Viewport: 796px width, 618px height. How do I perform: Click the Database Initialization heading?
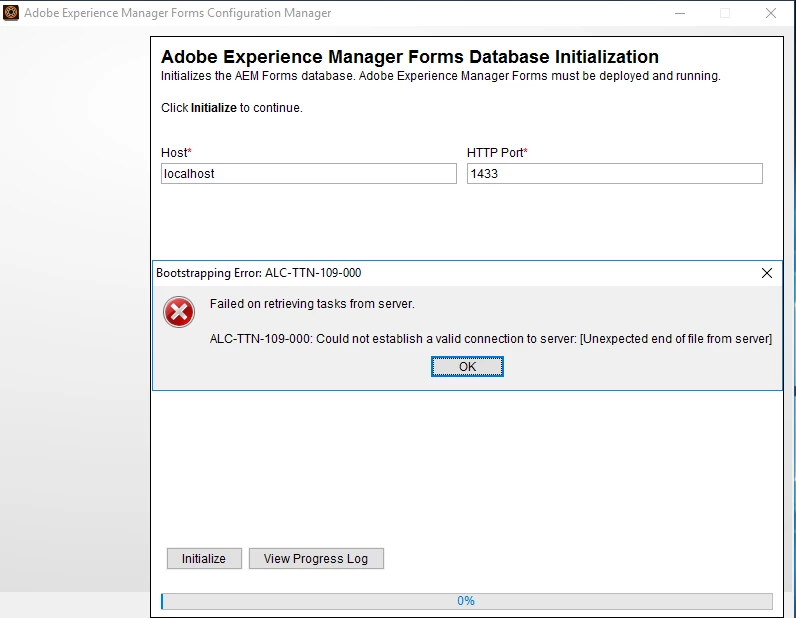(410, 56)
